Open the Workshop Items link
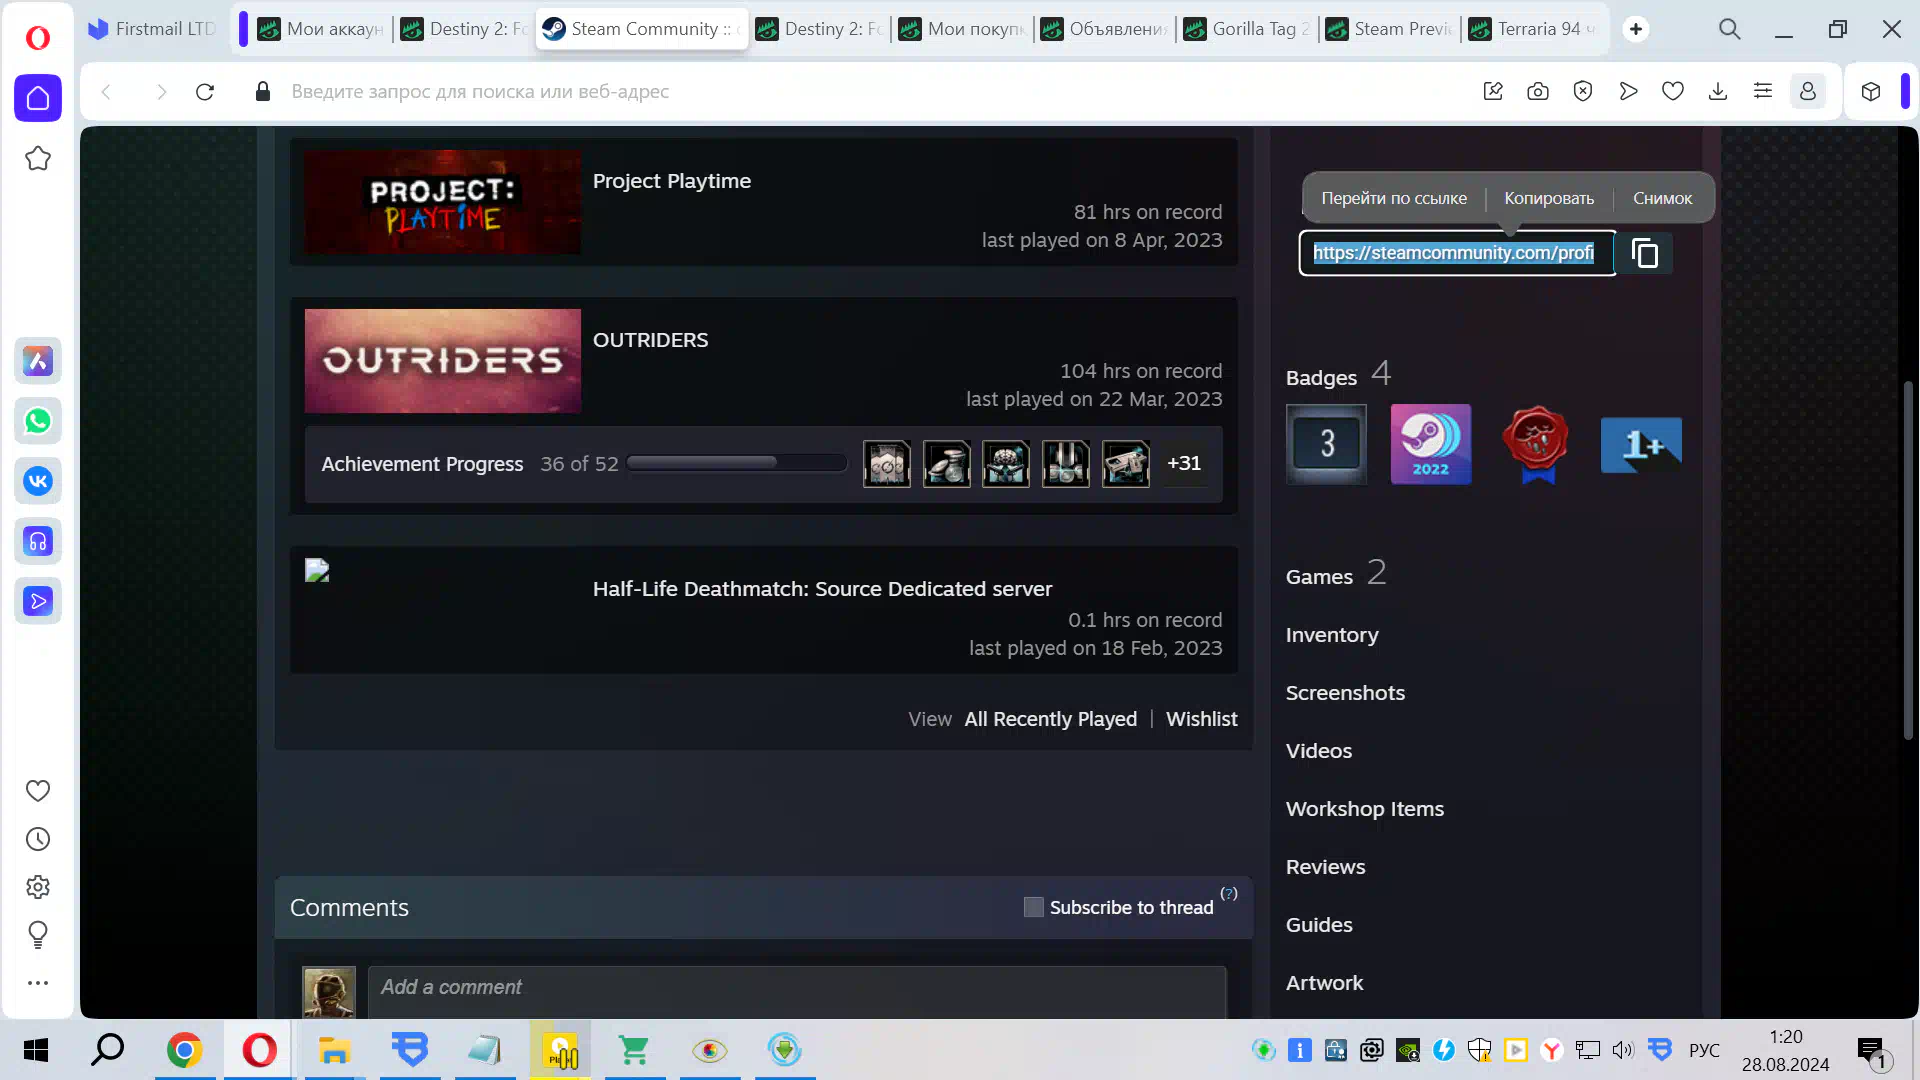 1365,809
